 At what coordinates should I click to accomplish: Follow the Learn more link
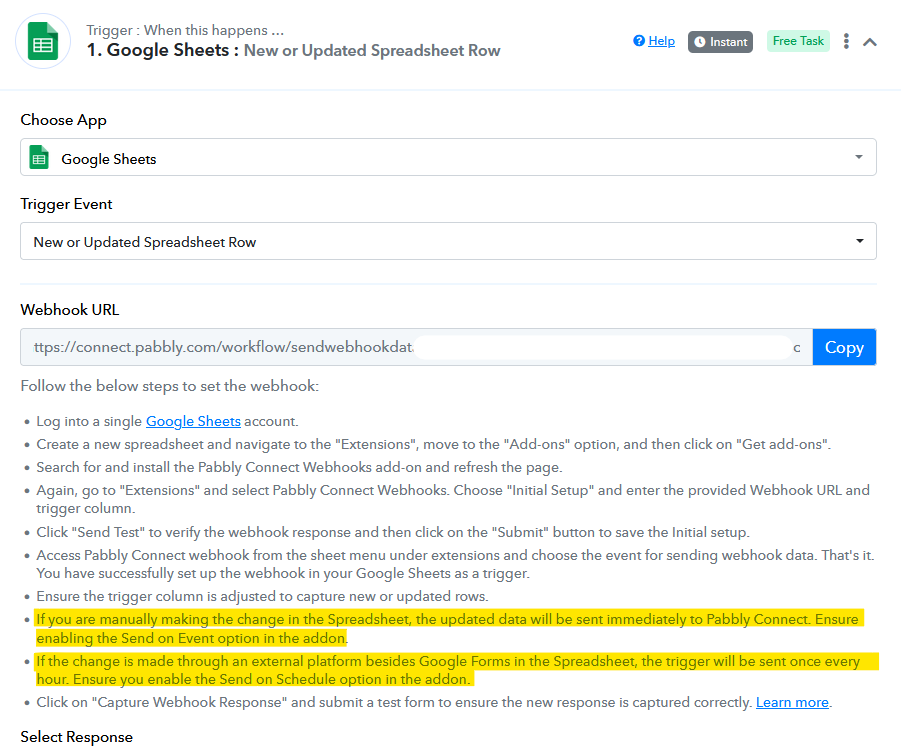(x=792, y=702)
